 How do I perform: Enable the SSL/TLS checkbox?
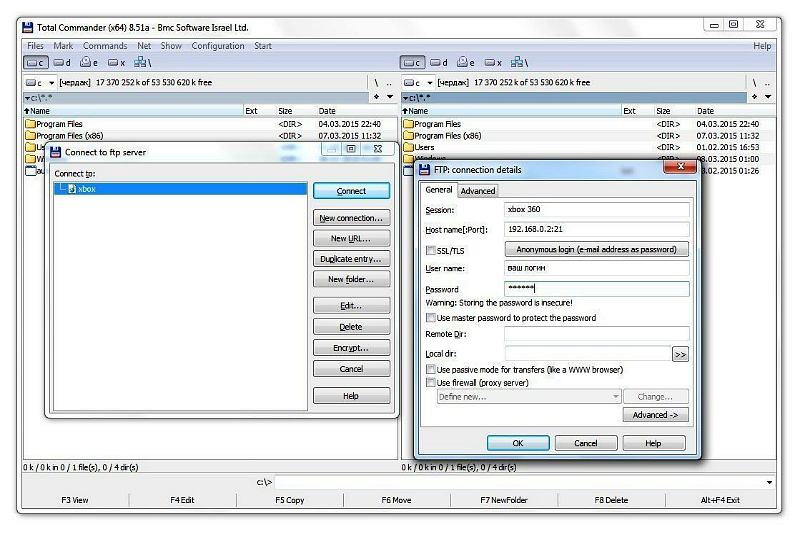coord(431,250)
